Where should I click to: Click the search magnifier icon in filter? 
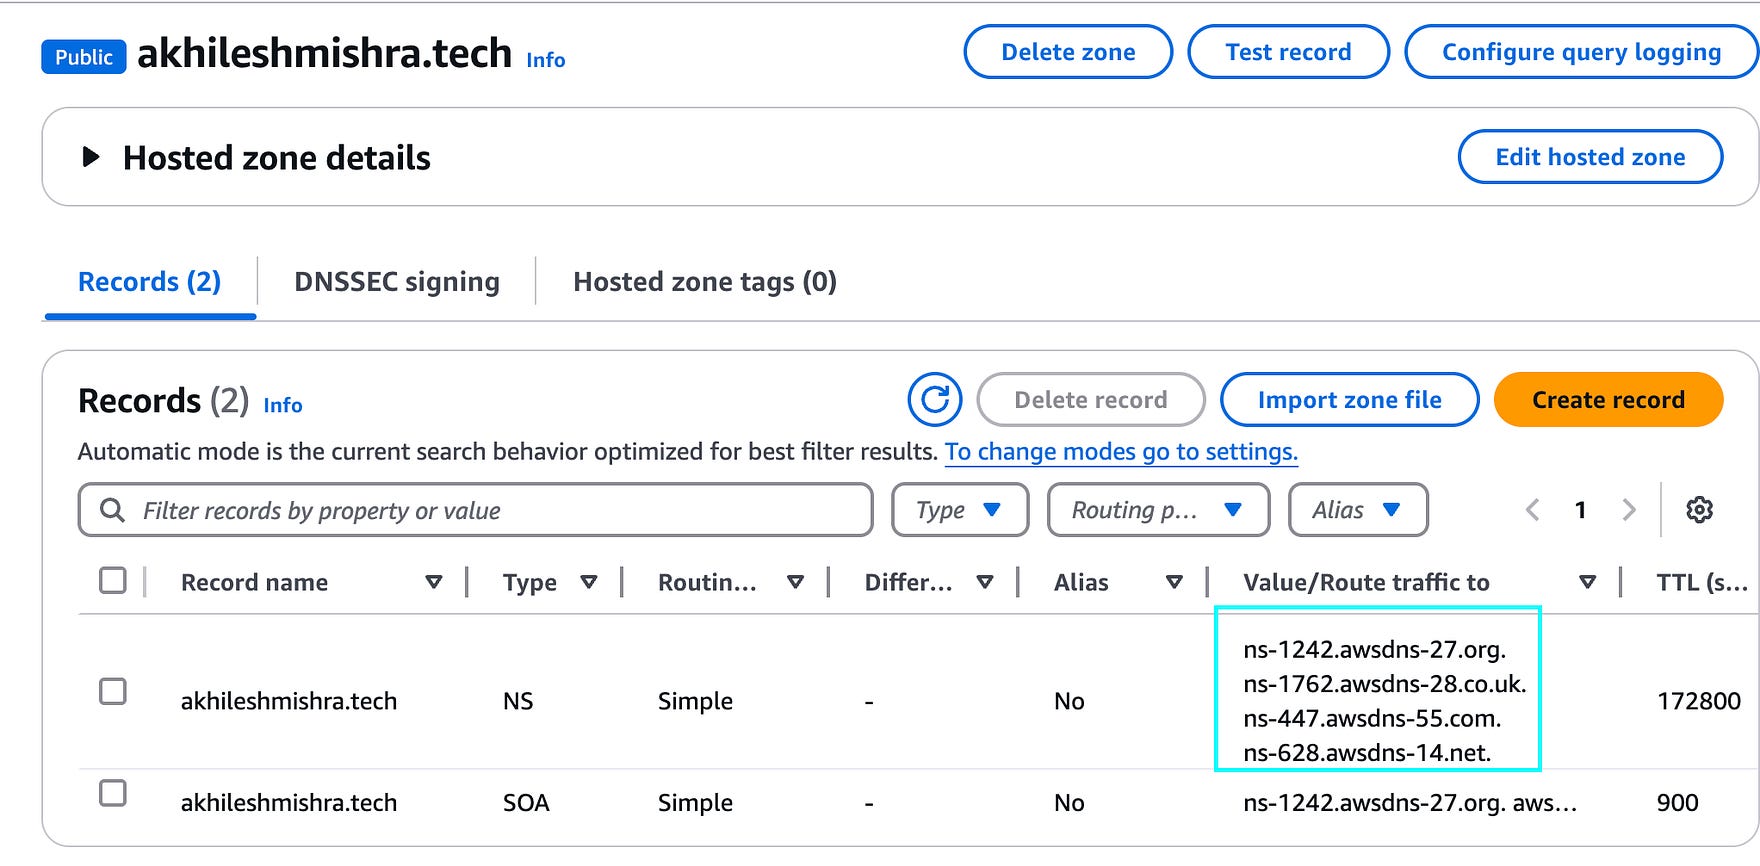113,510
